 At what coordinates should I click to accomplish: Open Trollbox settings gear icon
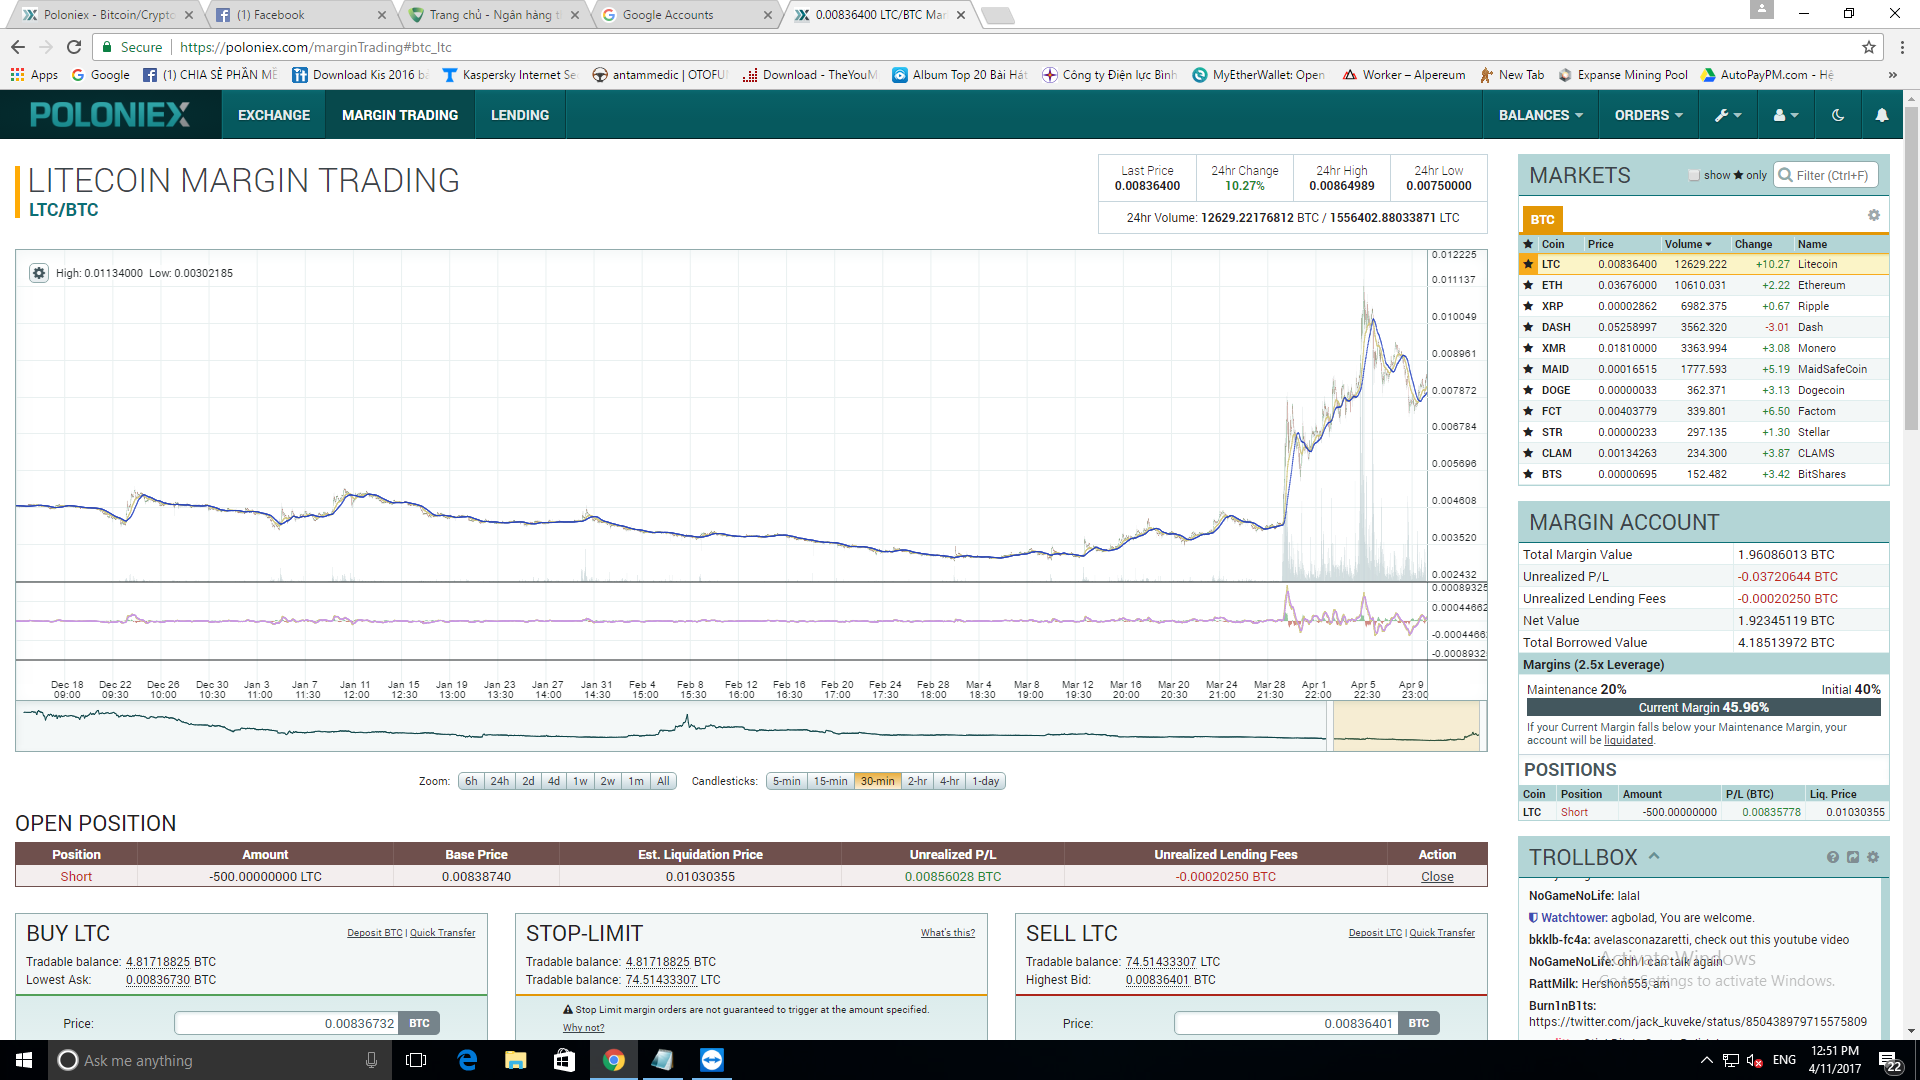point(1872,857)
